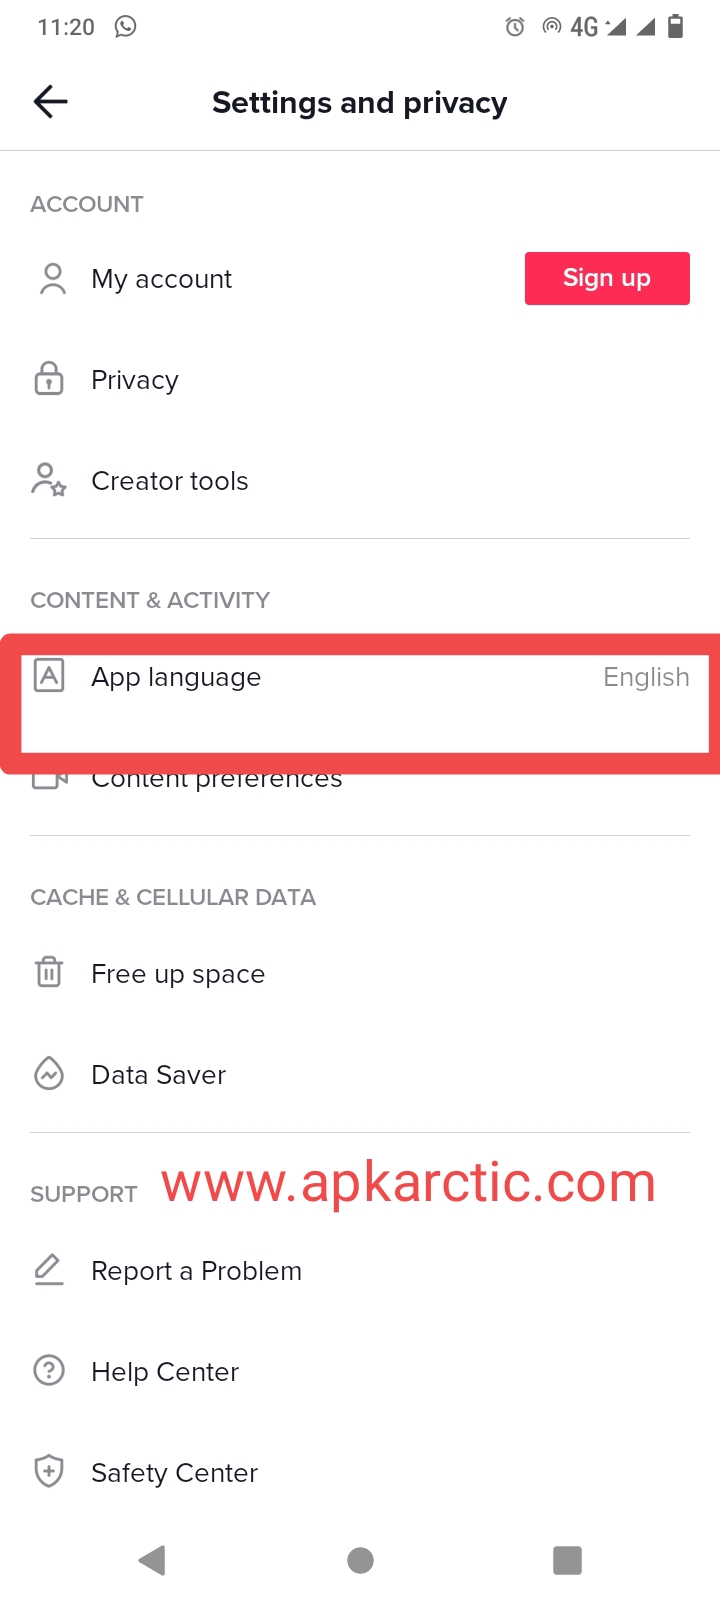Click the Data Saver droplet icon
Viewport: 720px width, 1600px height.
coord(49,1074)
